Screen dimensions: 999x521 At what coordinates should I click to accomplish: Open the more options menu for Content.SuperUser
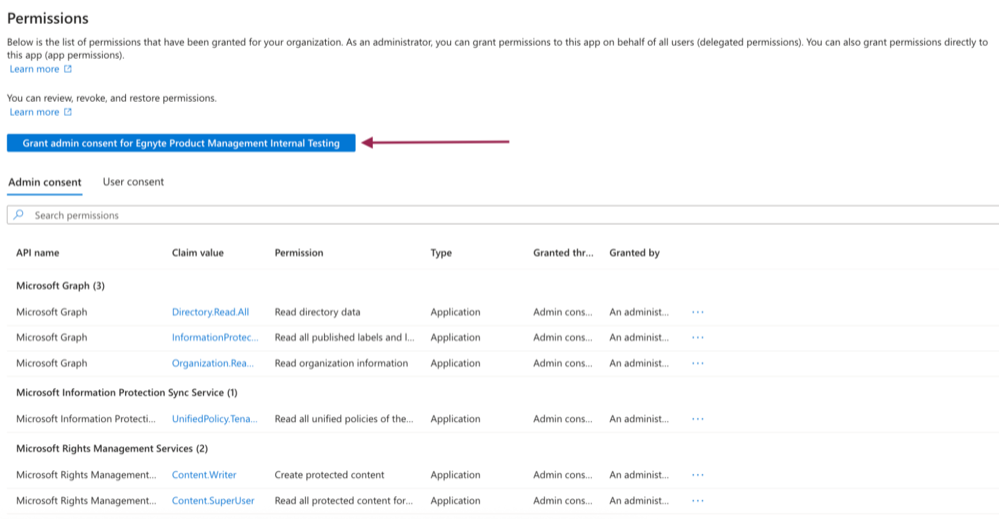click(698, 501)
